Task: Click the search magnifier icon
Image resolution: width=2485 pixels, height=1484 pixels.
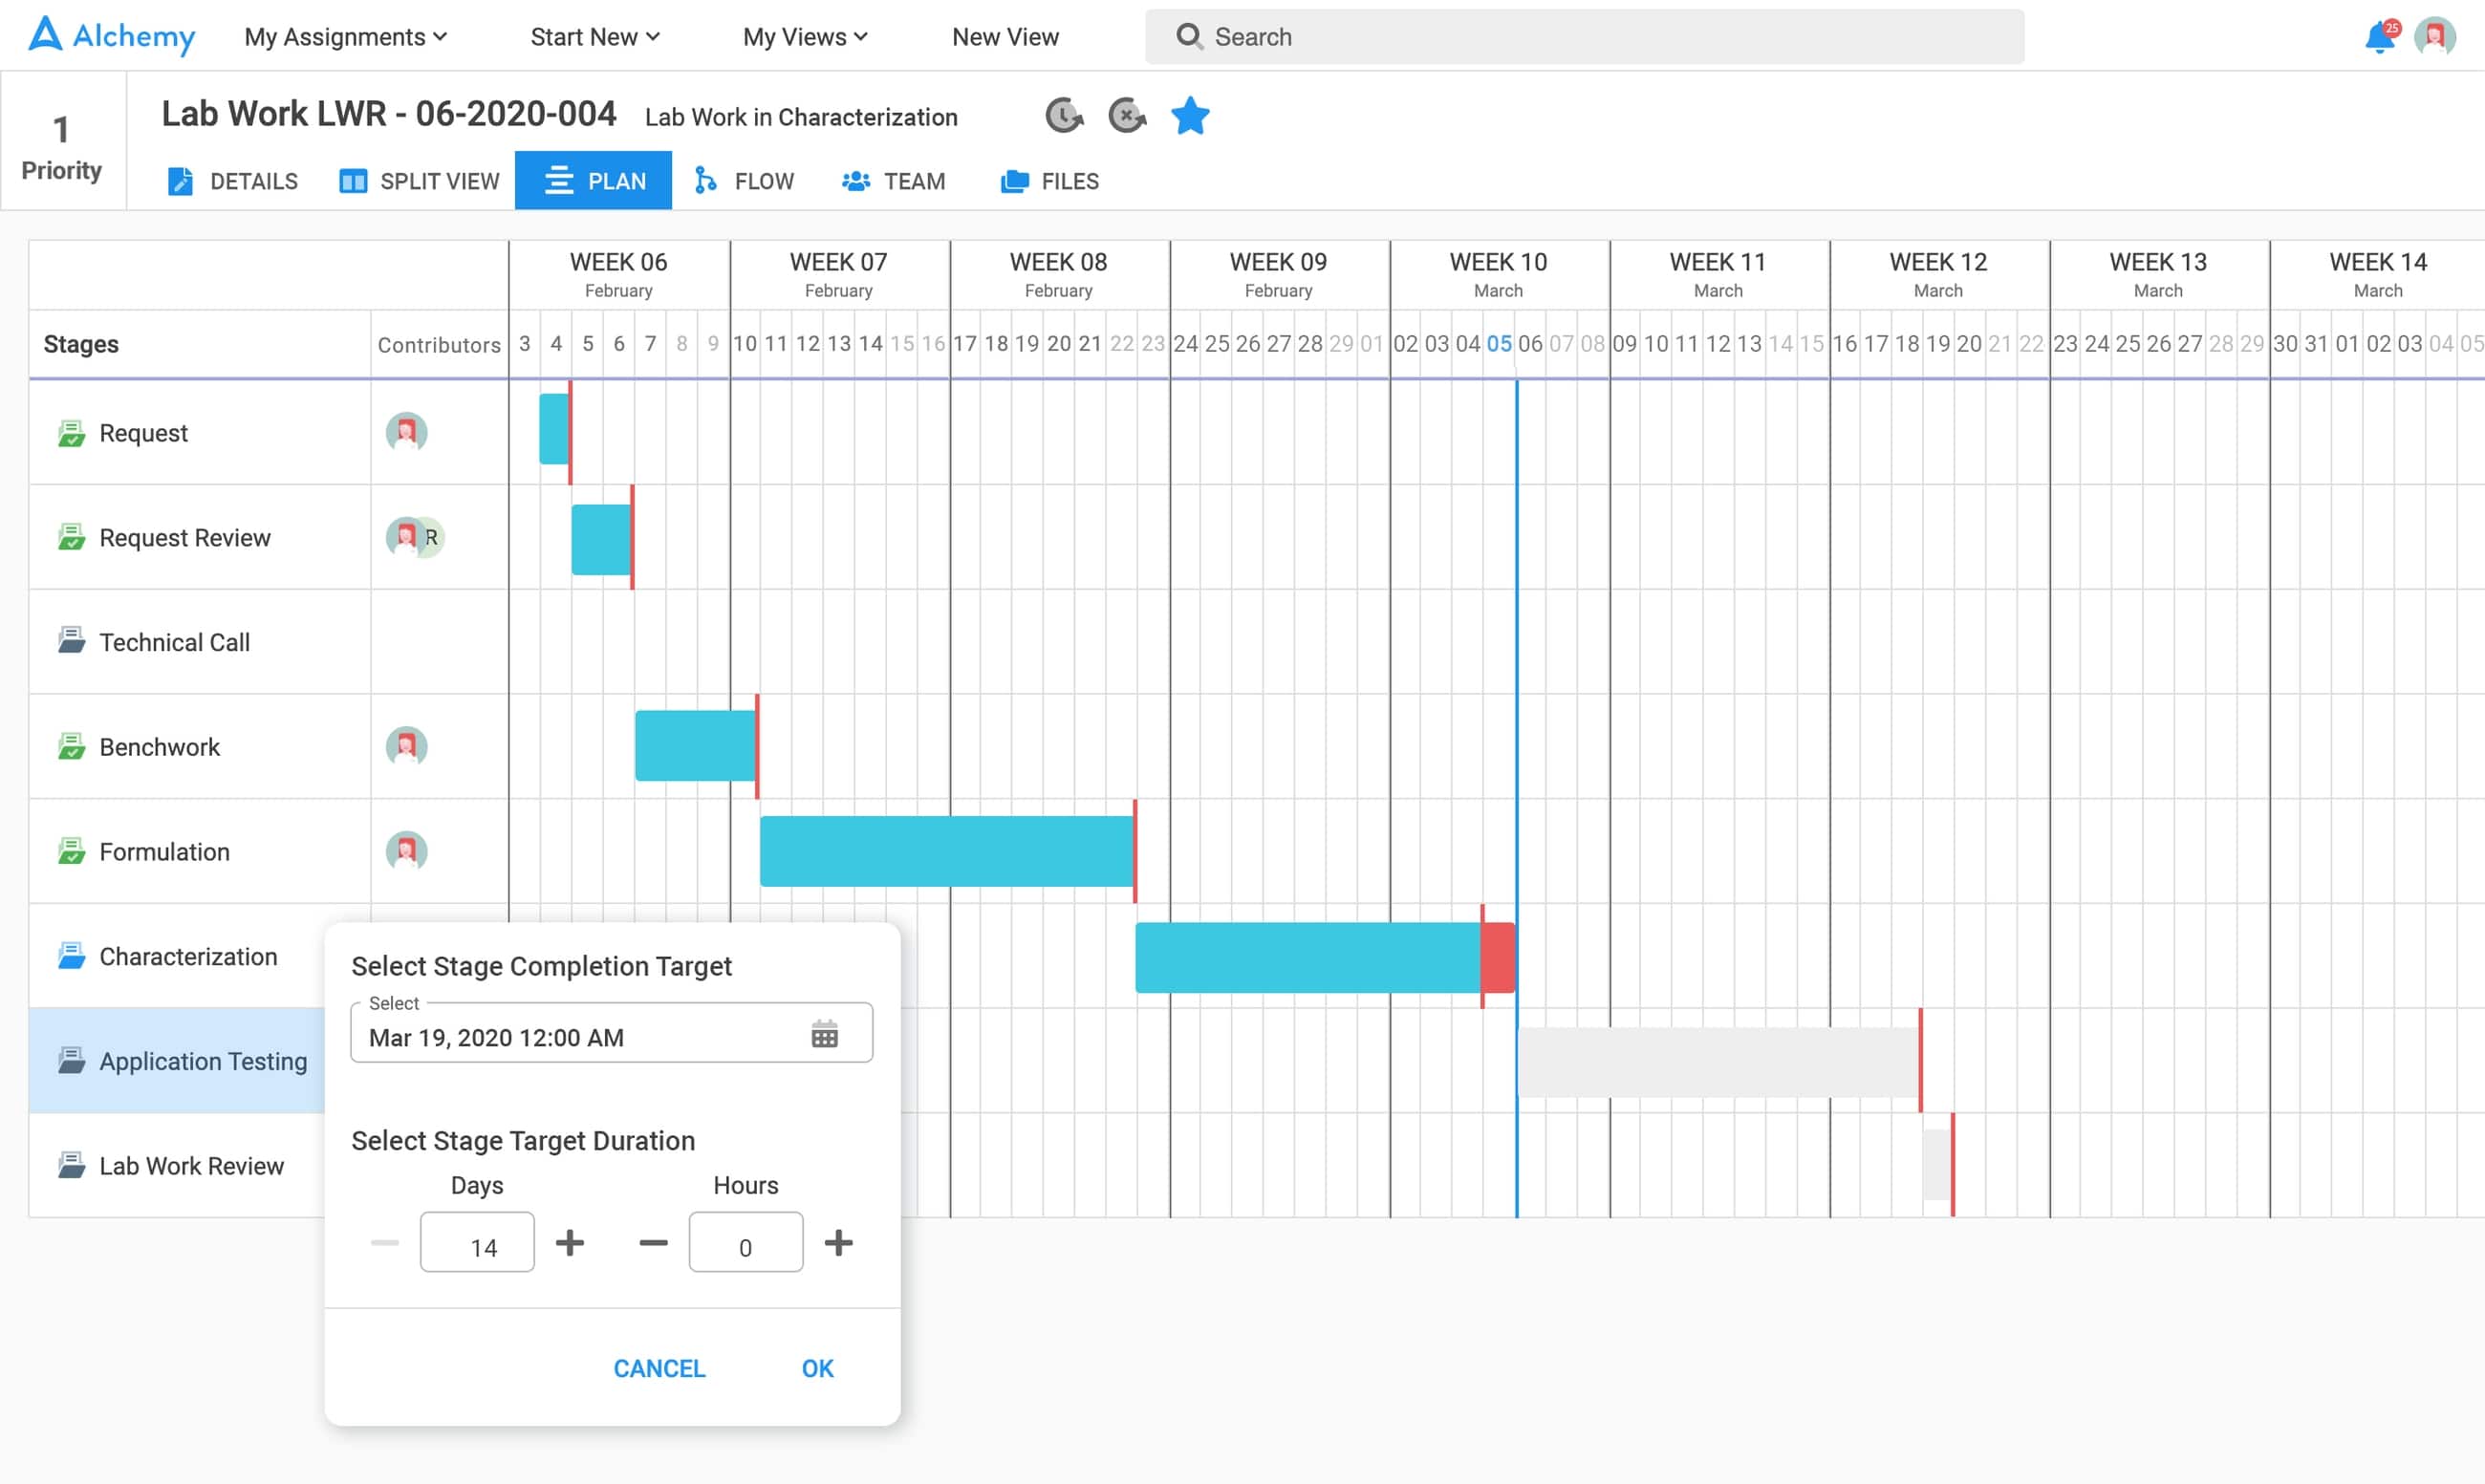Action: [1189, 36]
